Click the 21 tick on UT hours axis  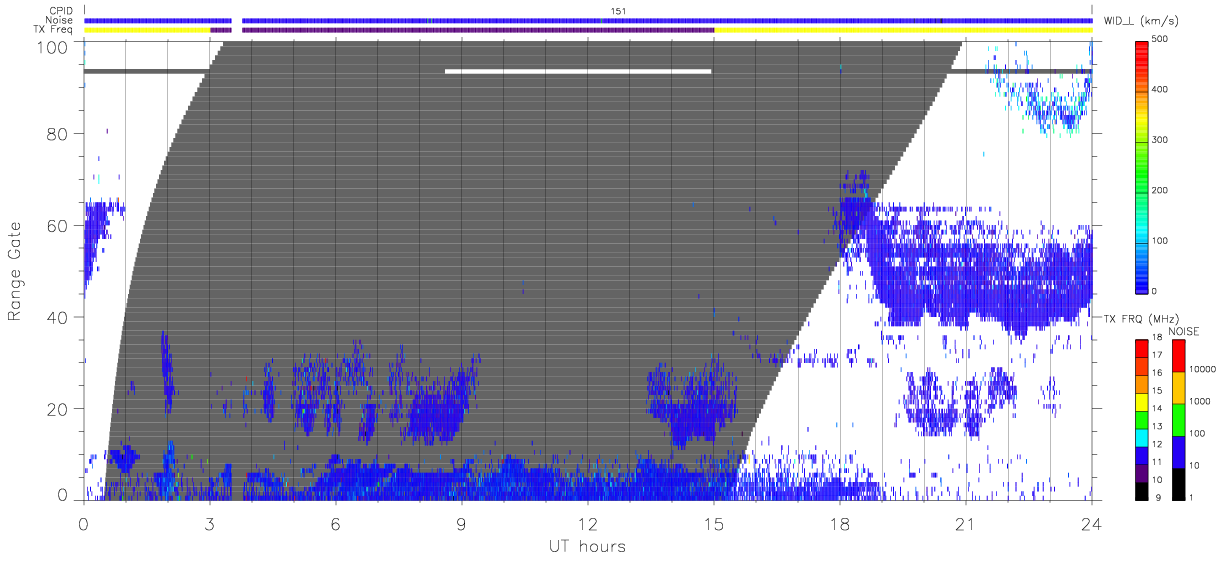(966, 524)
